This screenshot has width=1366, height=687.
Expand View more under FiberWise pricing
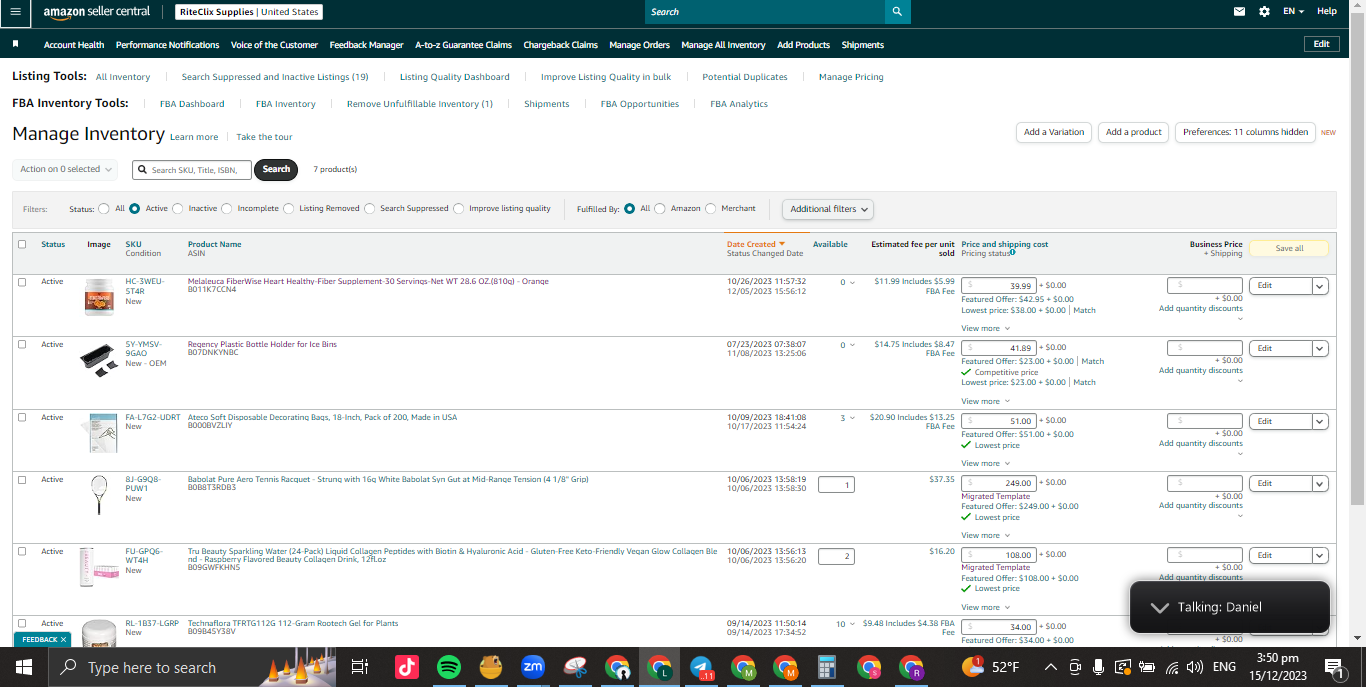(985, 328)
